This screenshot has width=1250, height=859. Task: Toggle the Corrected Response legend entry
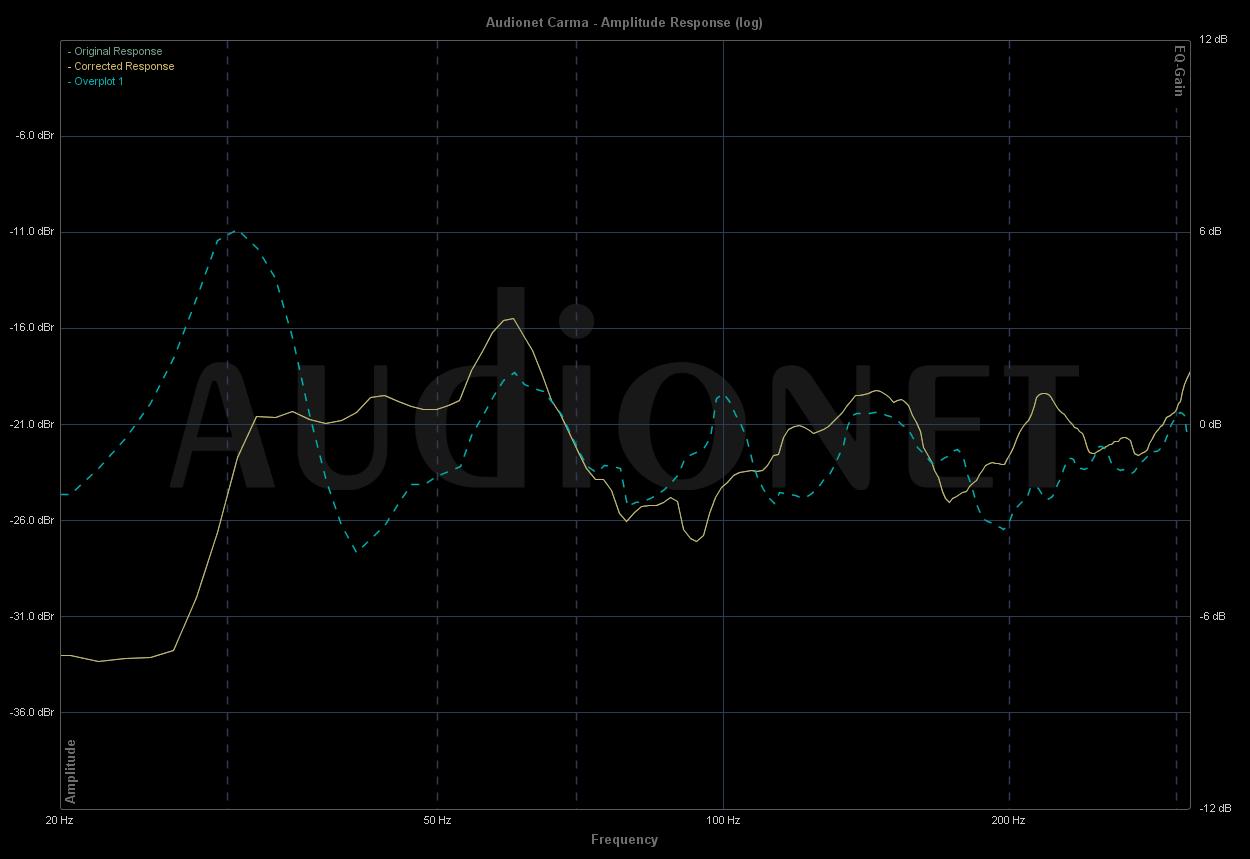pos(123,66)
